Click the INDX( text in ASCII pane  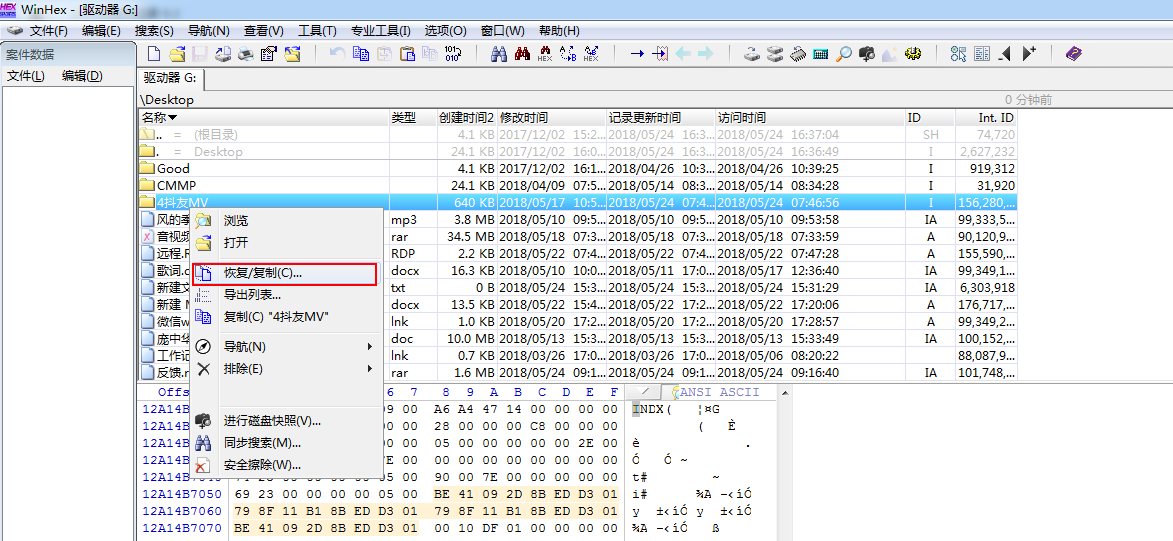point(652,409)
